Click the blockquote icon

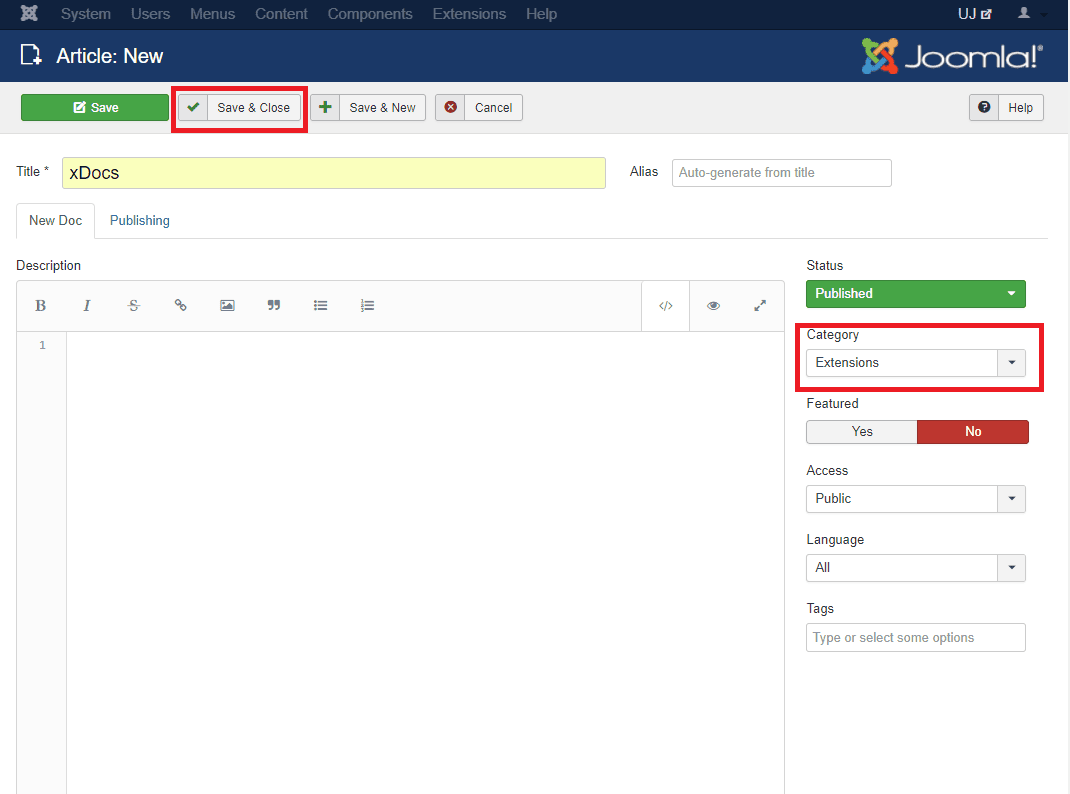tap(274, 306)
